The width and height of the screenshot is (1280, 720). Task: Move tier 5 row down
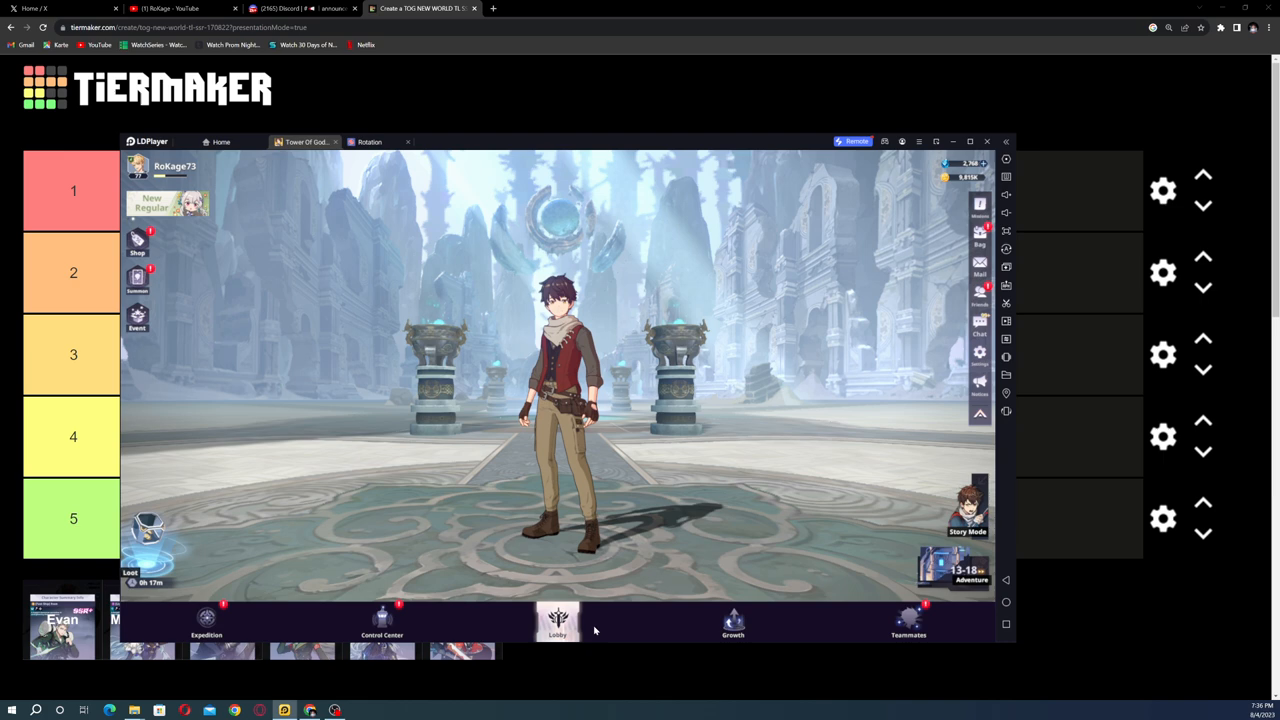pyautogui.click(x=1203, y=534)
